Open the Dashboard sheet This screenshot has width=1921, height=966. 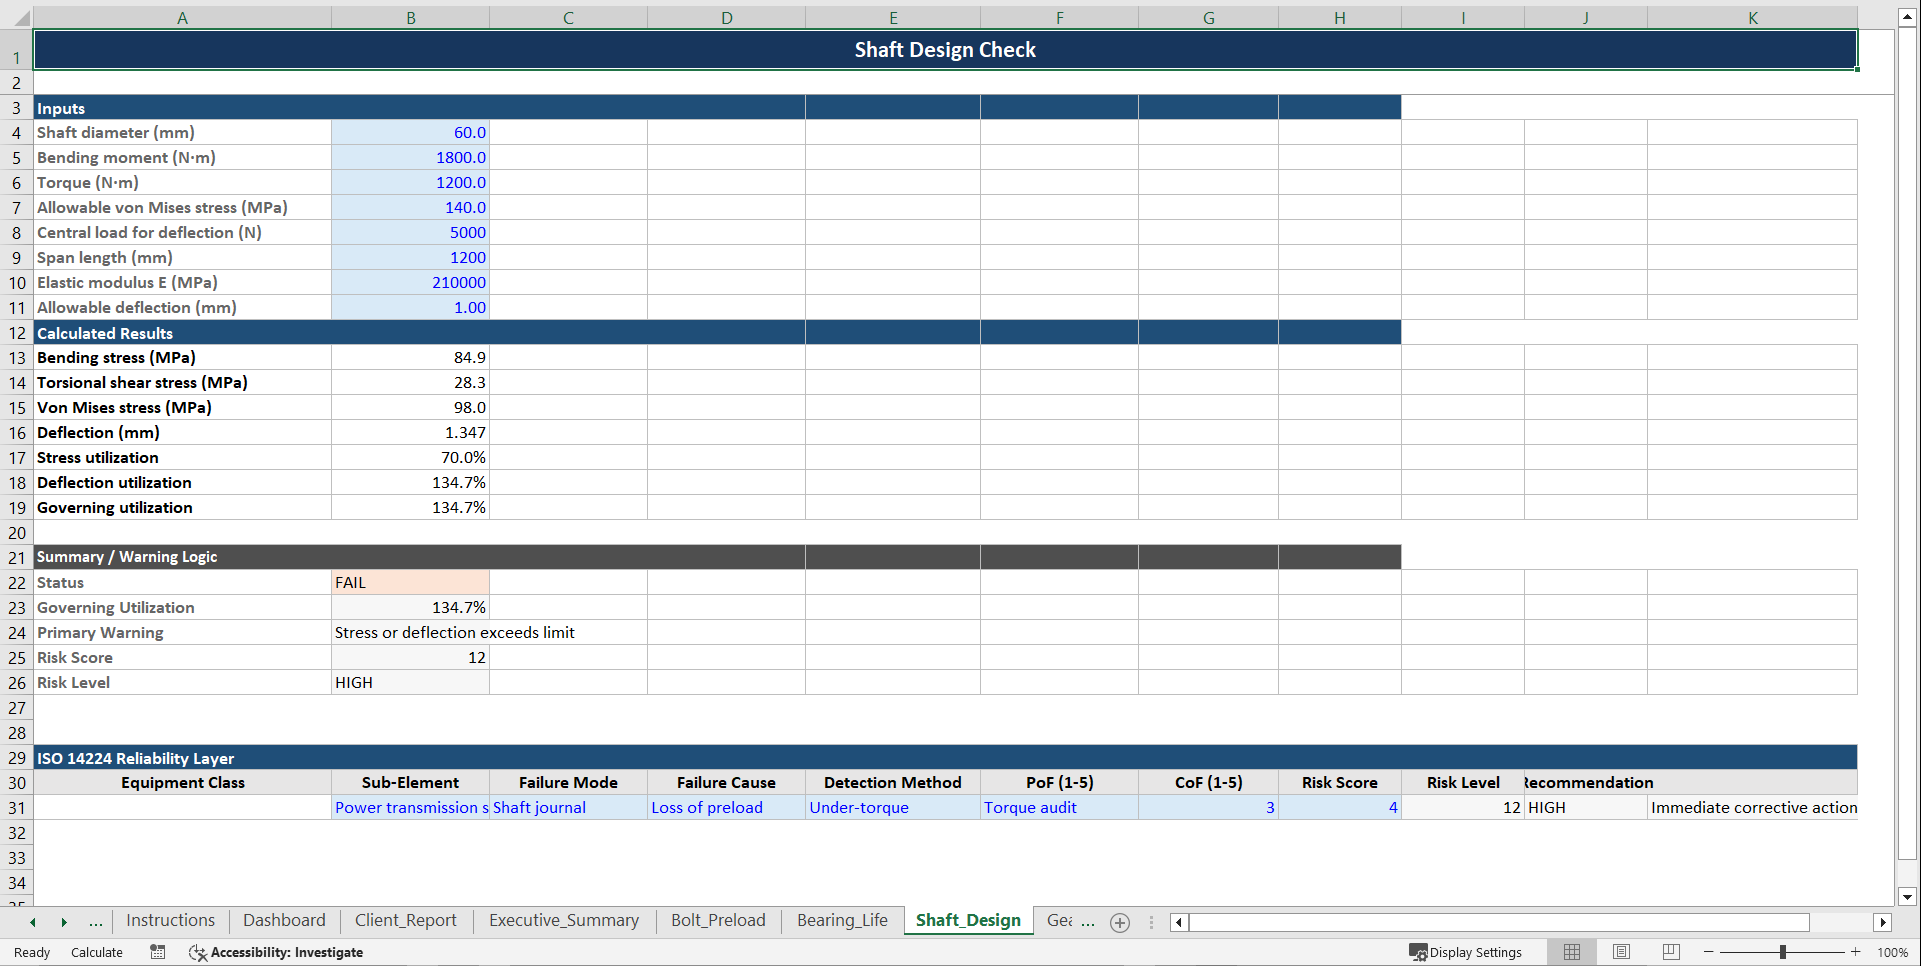284,920
